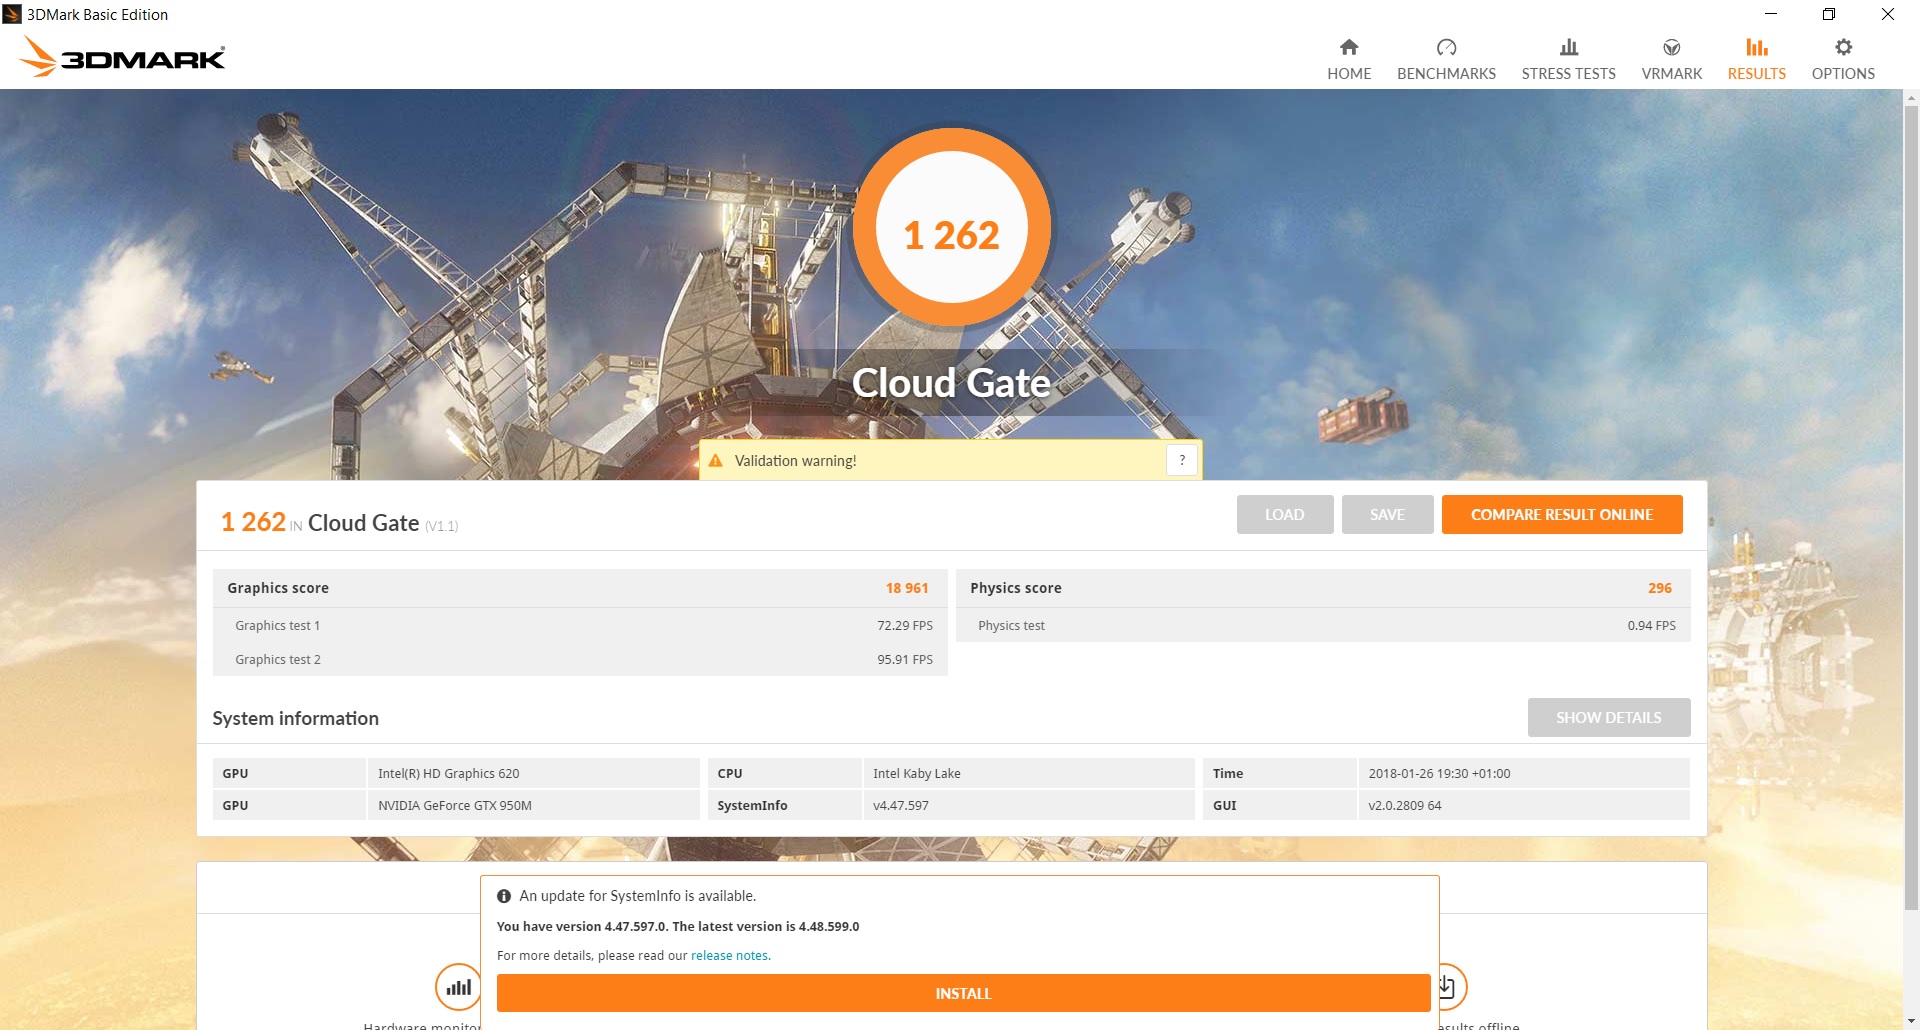Click the info icon in update notice
This screenshot has width=1920, height=1030.
click(504, 896)
